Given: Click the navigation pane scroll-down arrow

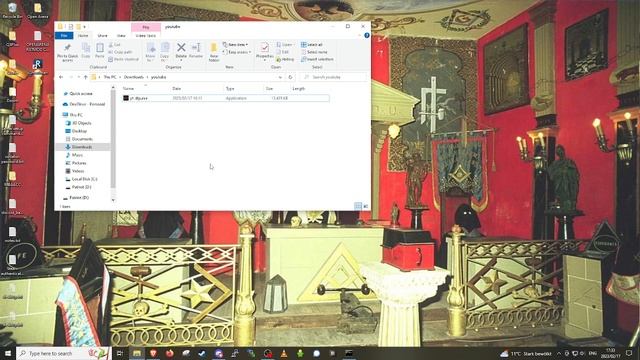Looking at the screenshot, I should point(113,200).
